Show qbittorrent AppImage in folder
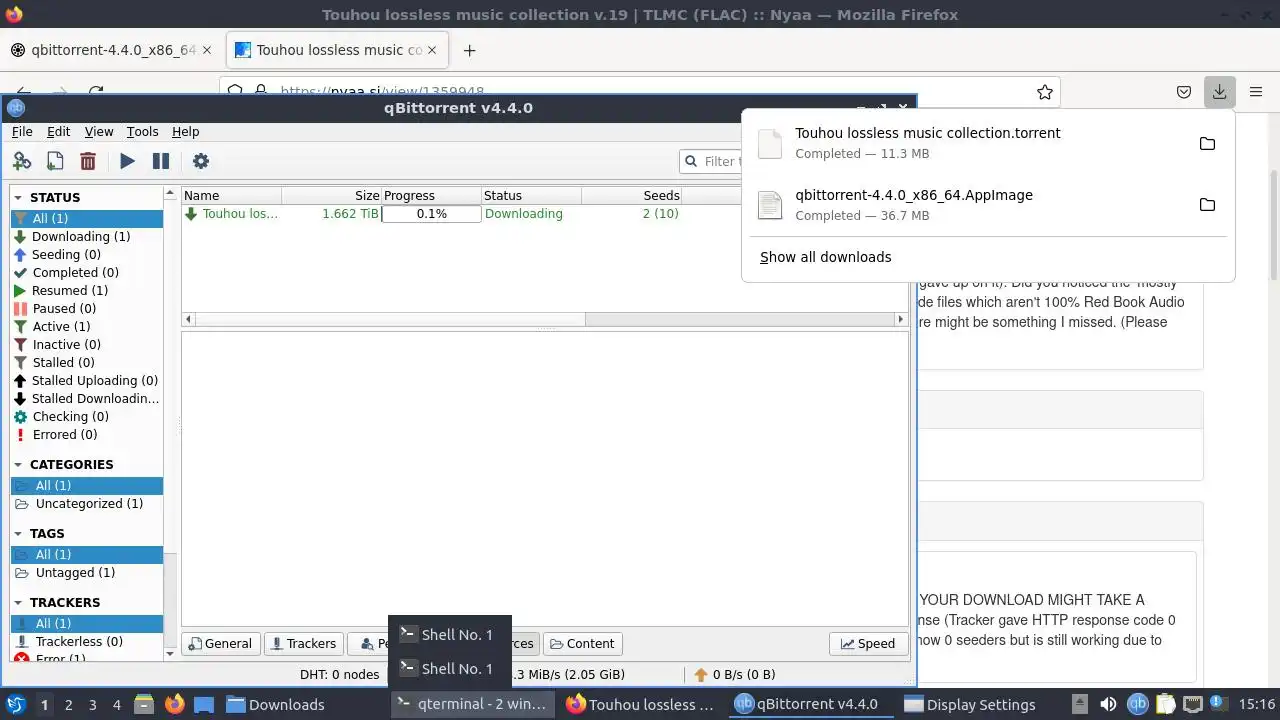This screenshot has width=1280, height=720. [1207, 205]
